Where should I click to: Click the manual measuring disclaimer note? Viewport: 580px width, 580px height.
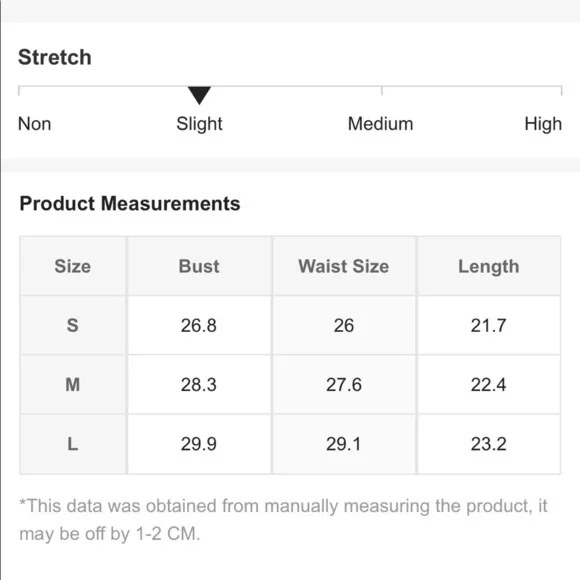[283, 520]
